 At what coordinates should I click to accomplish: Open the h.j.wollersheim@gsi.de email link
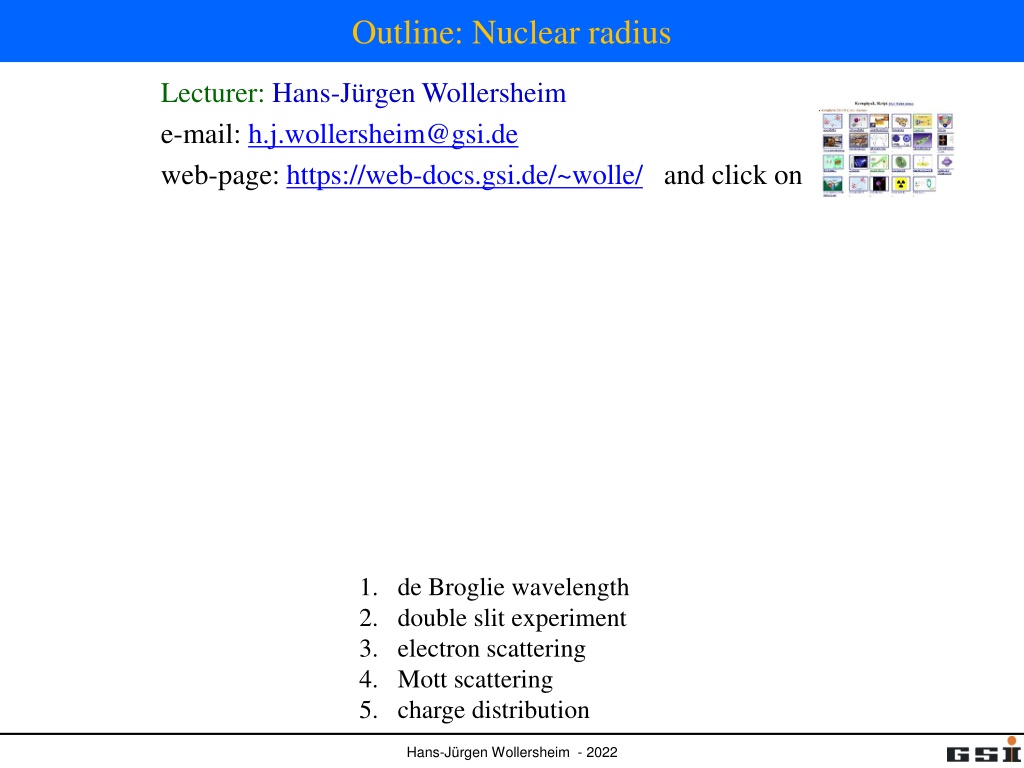(383, 134)
